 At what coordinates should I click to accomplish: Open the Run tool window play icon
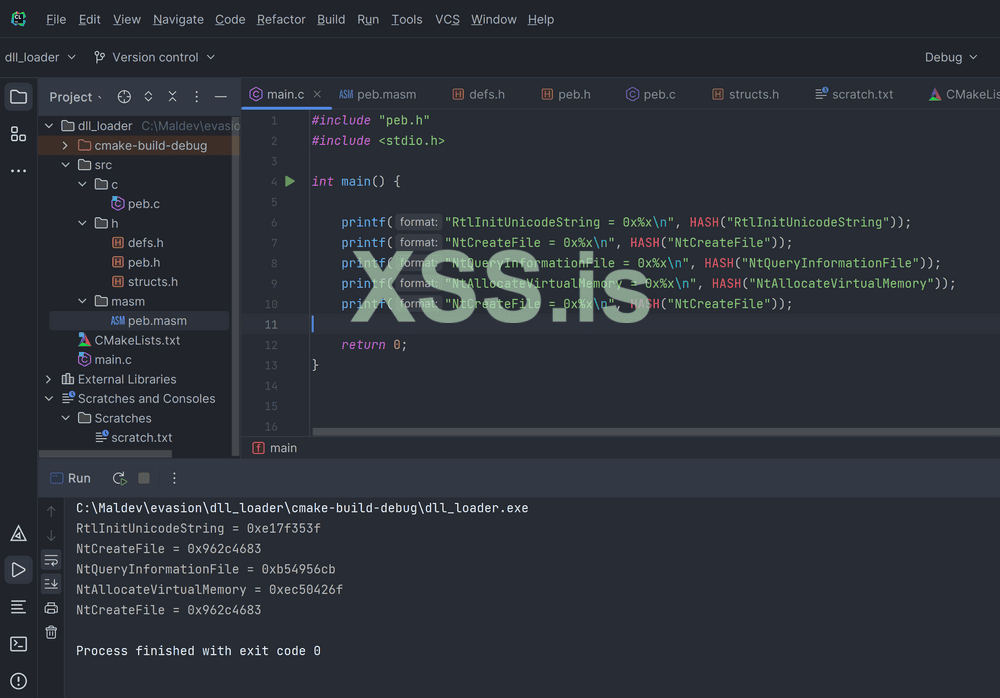(x=18, y=570)
